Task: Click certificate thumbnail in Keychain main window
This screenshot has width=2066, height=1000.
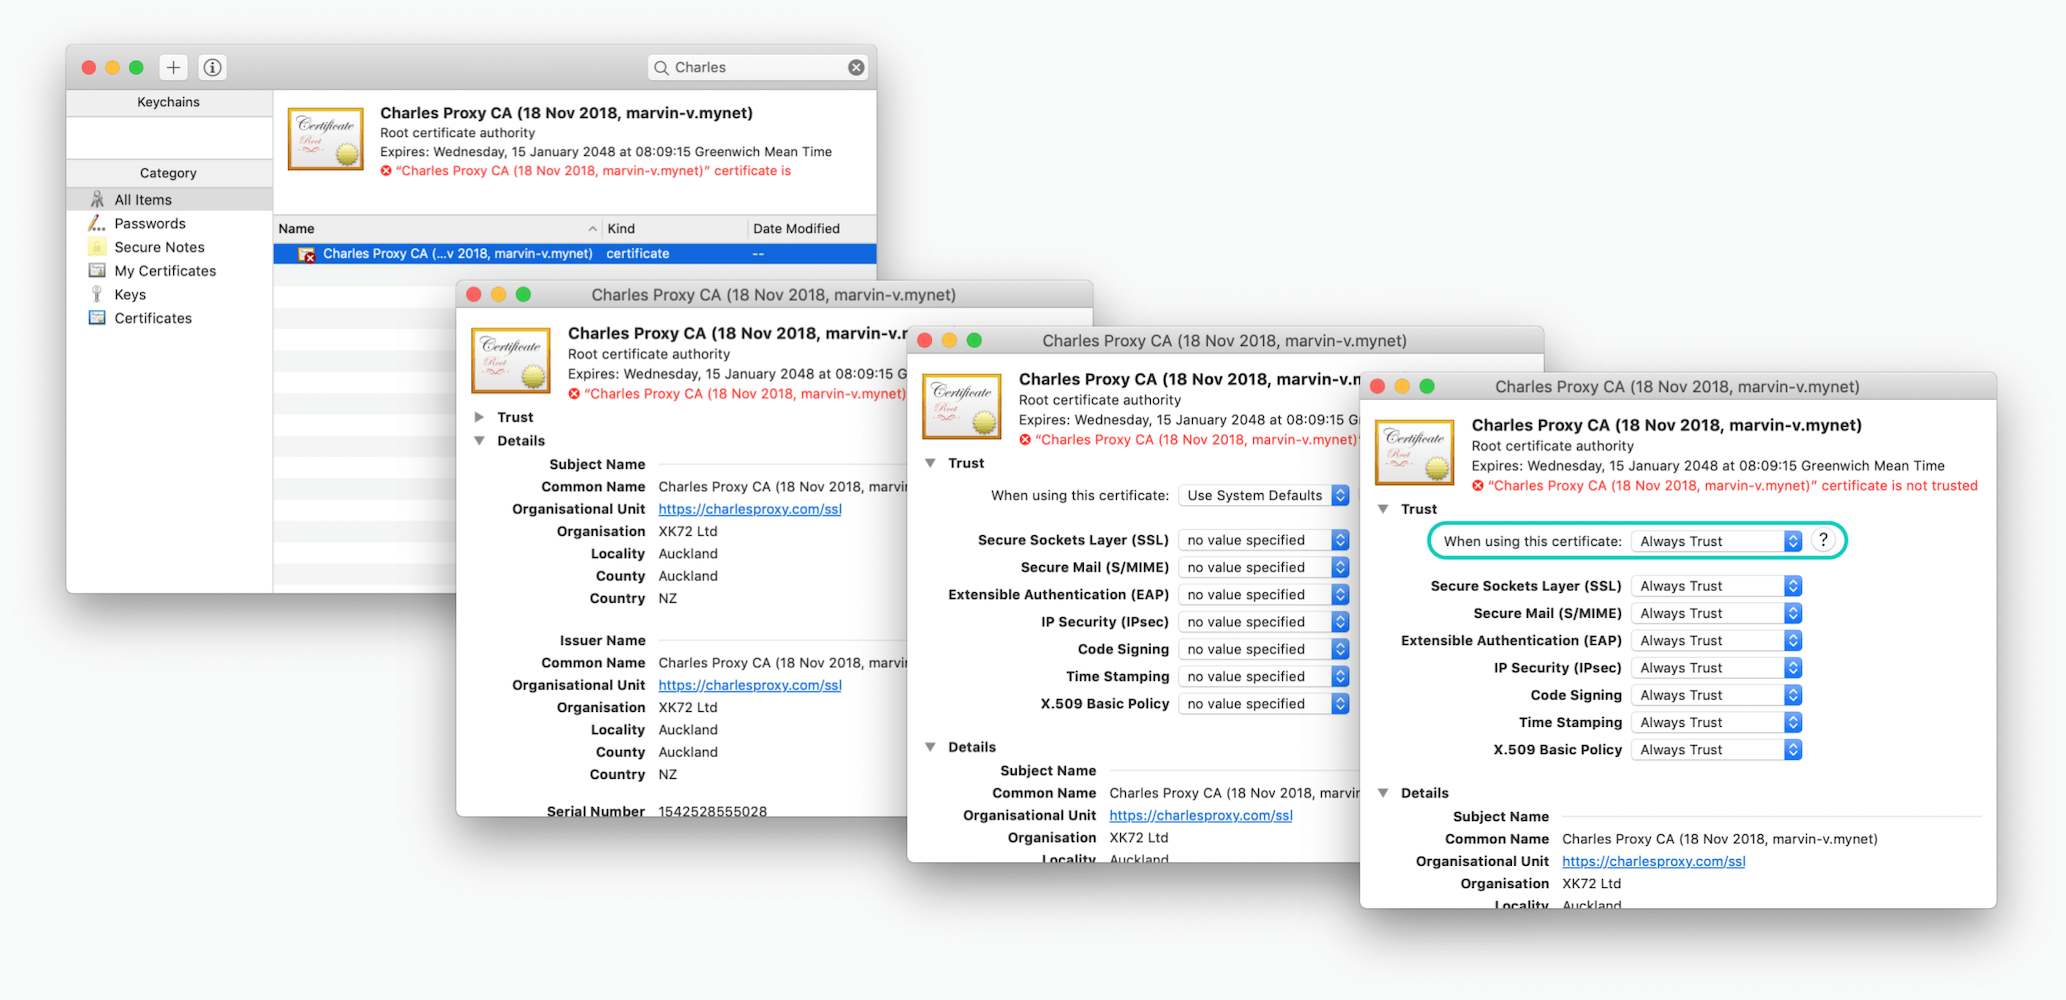Action: [326, 139]
